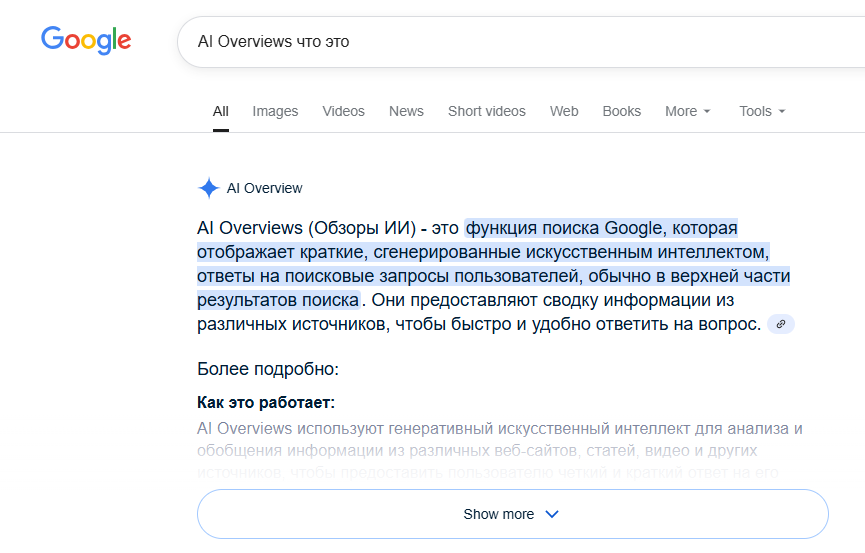The image size is (865, 553).
Task: Switch to the Videos tab
Action: (x=343, y=111)
